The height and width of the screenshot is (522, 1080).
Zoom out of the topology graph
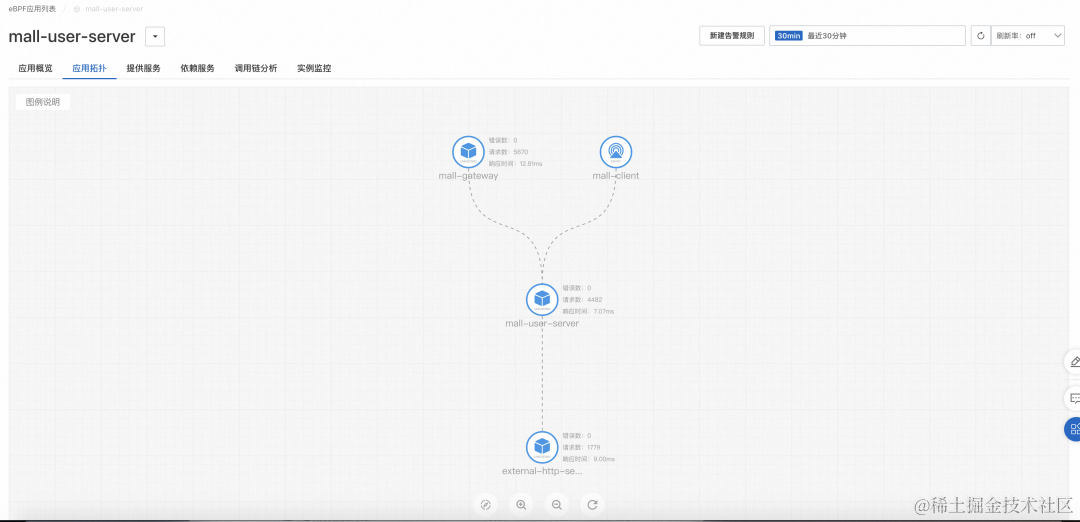point(557,505)
